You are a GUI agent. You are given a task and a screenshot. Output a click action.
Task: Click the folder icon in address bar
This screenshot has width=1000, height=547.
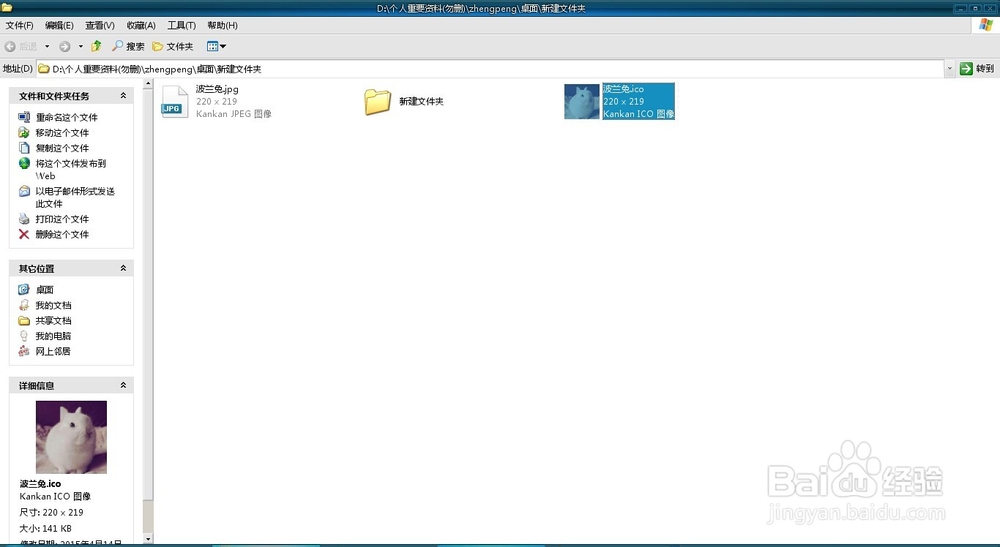(44, 69)
